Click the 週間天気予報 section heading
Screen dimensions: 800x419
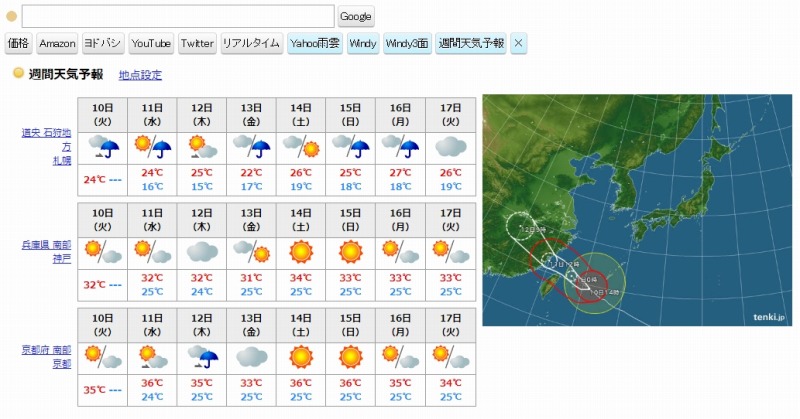pyautogui.click(x=66, y=75)
